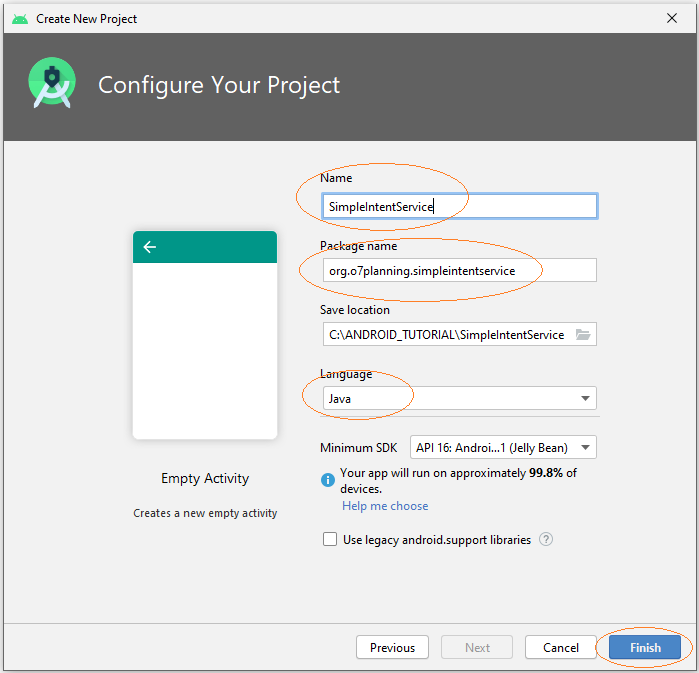
Task: Click the blue info icon beside device coverage
Action: (328, 480)
